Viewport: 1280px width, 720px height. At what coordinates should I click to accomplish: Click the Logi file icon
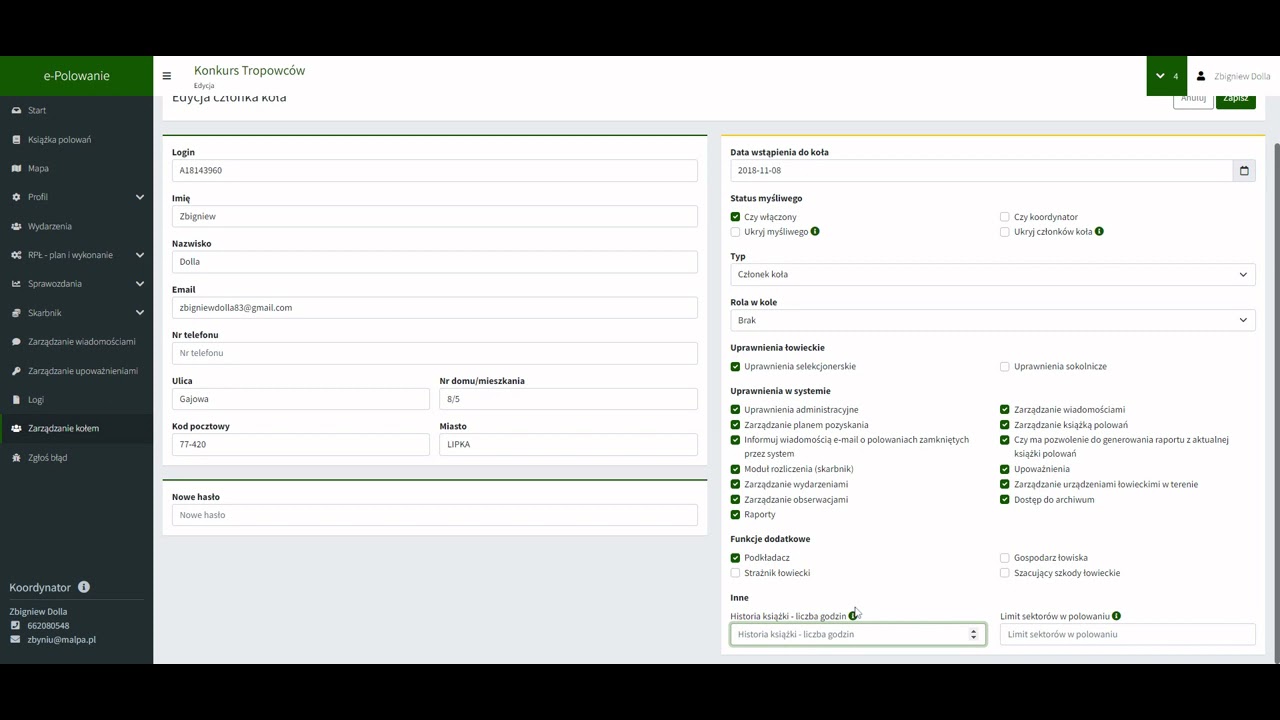[x=16, y=399]
